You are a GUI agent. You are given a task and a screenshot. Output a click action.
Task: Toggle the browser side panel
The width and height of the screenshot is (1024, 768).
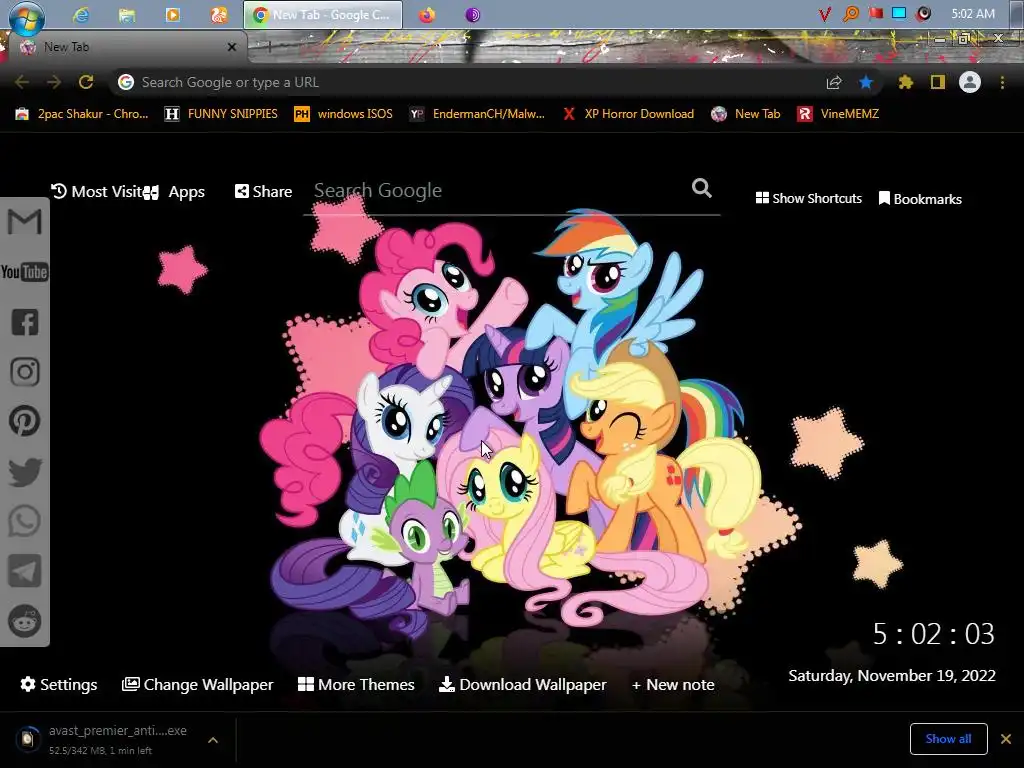point(938,82)
